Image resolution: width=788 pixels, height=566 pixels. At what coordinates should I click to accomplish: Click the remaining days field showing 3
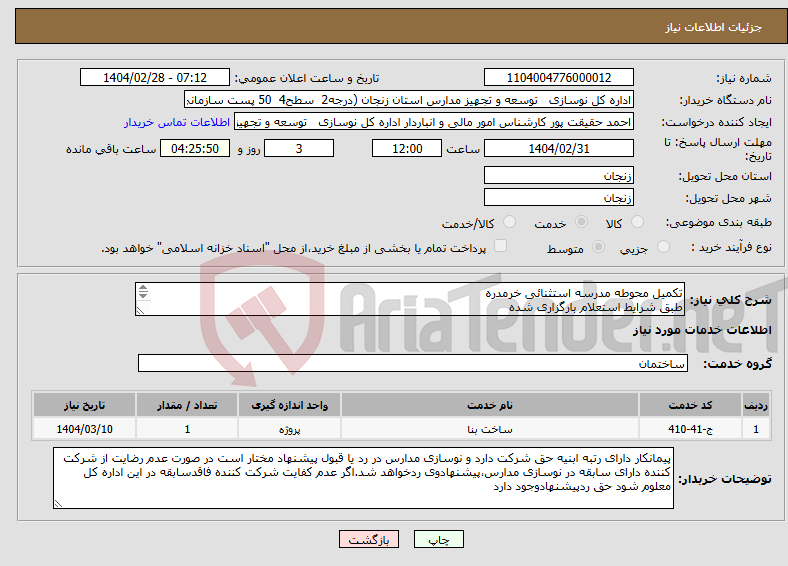click(299, 148)
